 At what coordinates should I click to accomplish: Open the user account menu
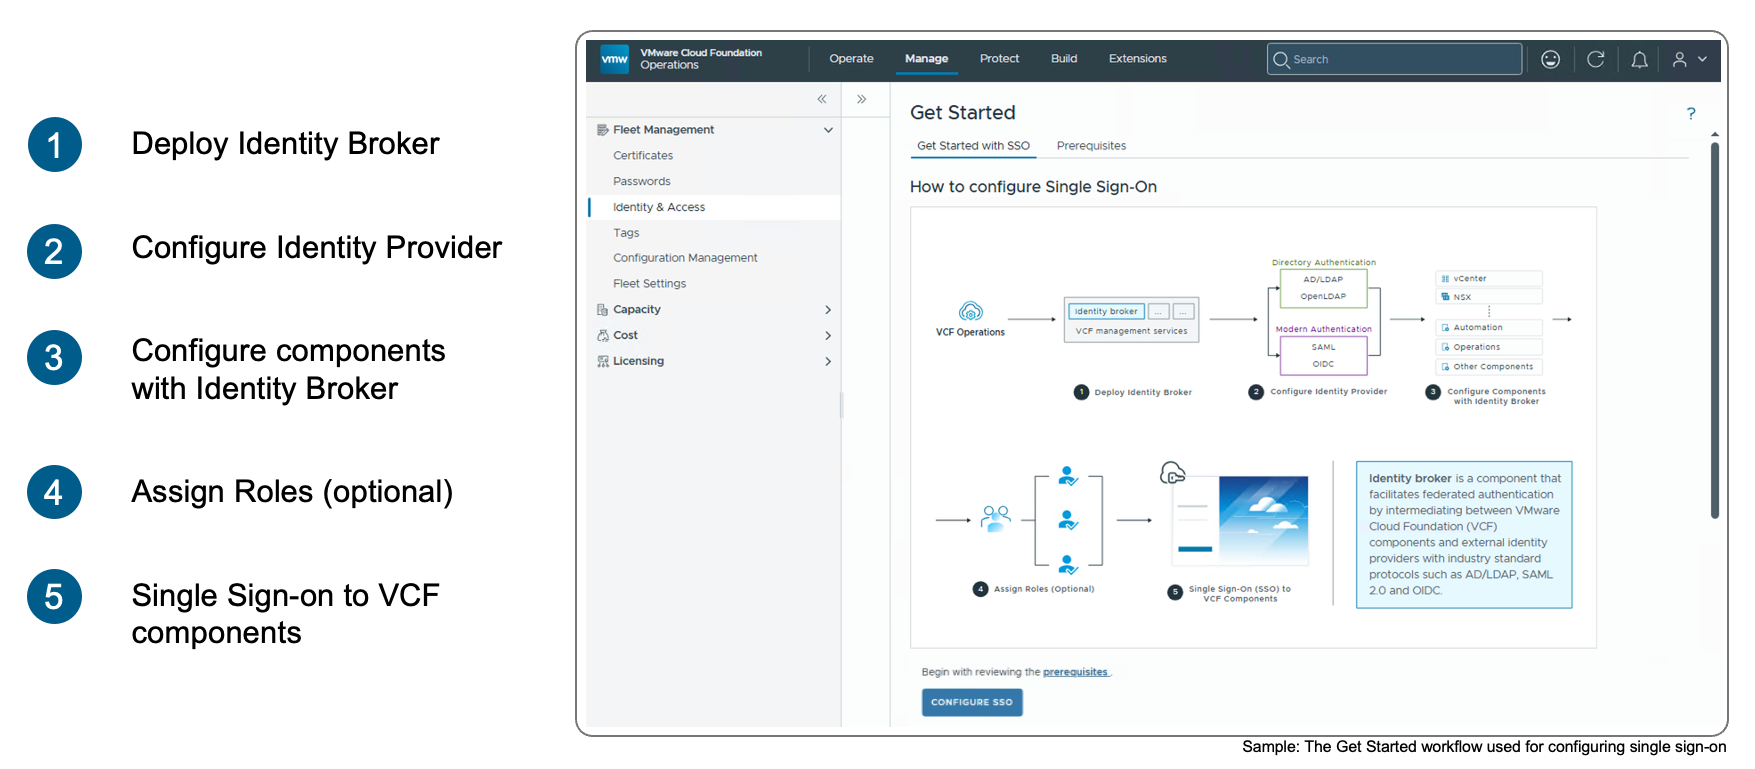(x=1689, y=59)
